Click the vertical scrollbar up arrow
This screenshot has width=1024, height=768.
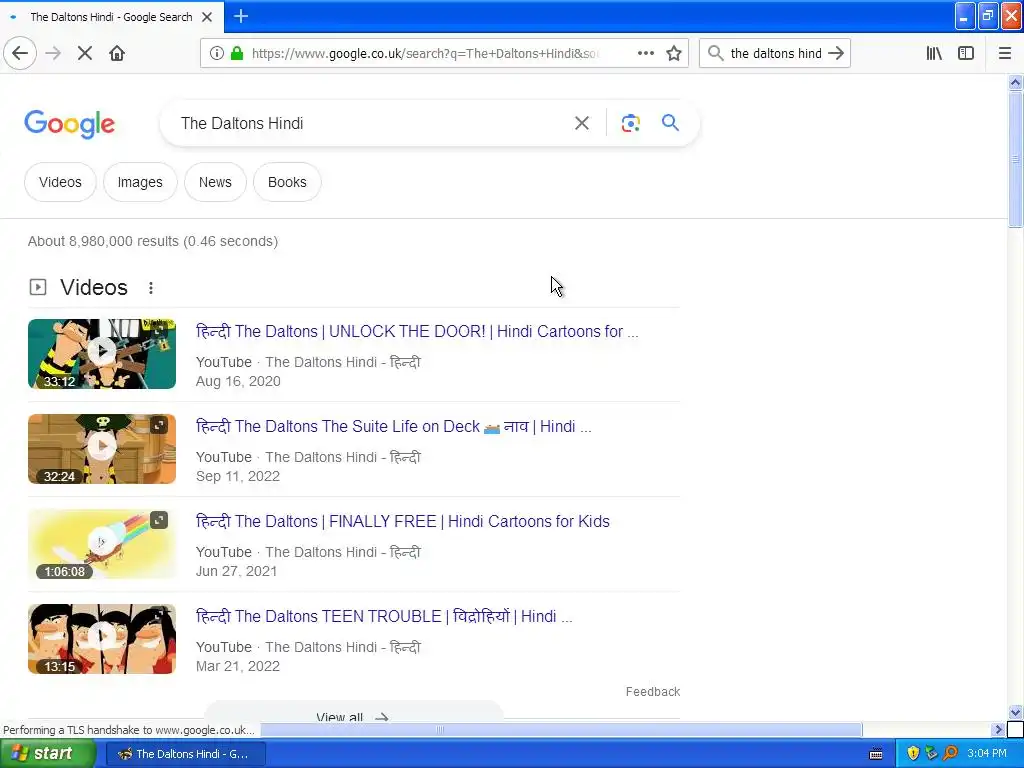(1016, 82)
